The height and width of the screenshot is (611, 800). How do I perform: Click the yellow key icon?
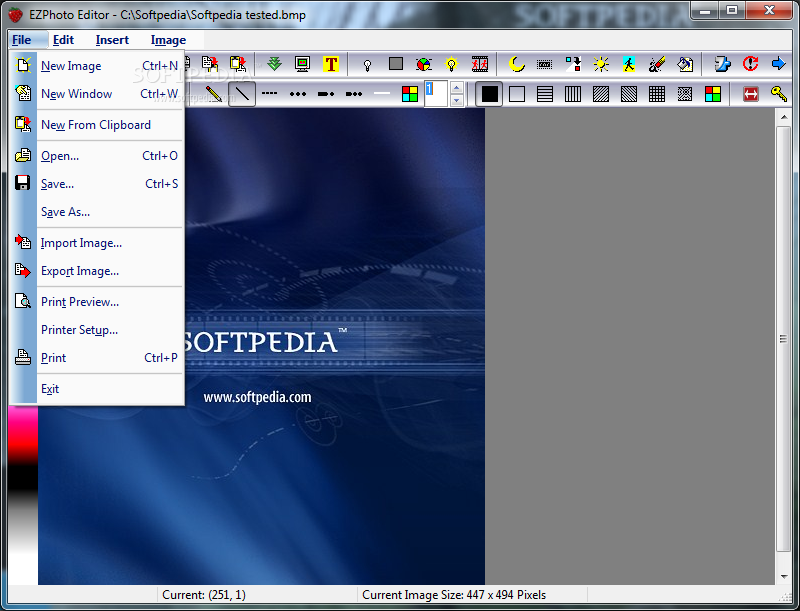tap(779, 94)
